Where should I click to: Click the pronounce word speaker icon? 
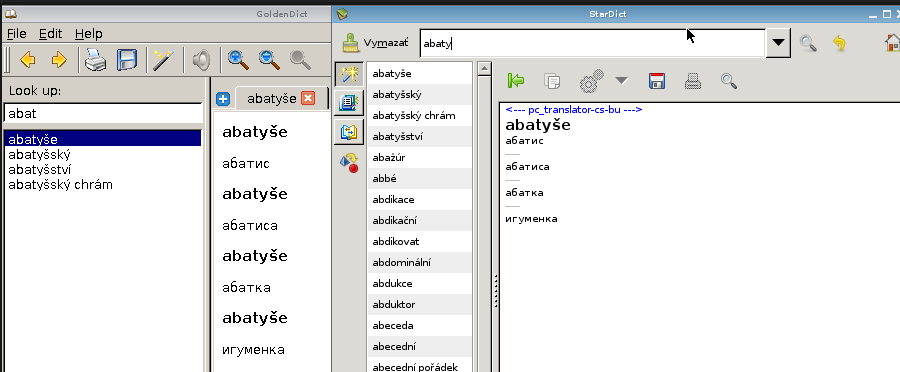[x=201, y=60]
